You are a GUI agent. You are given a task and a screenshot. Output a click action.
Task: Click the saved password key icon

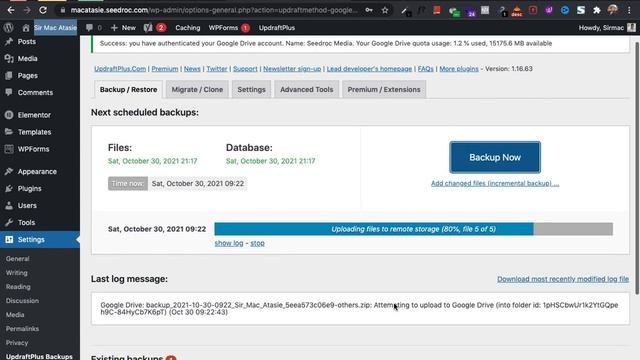pyautogui.click(x=369, y=10)
